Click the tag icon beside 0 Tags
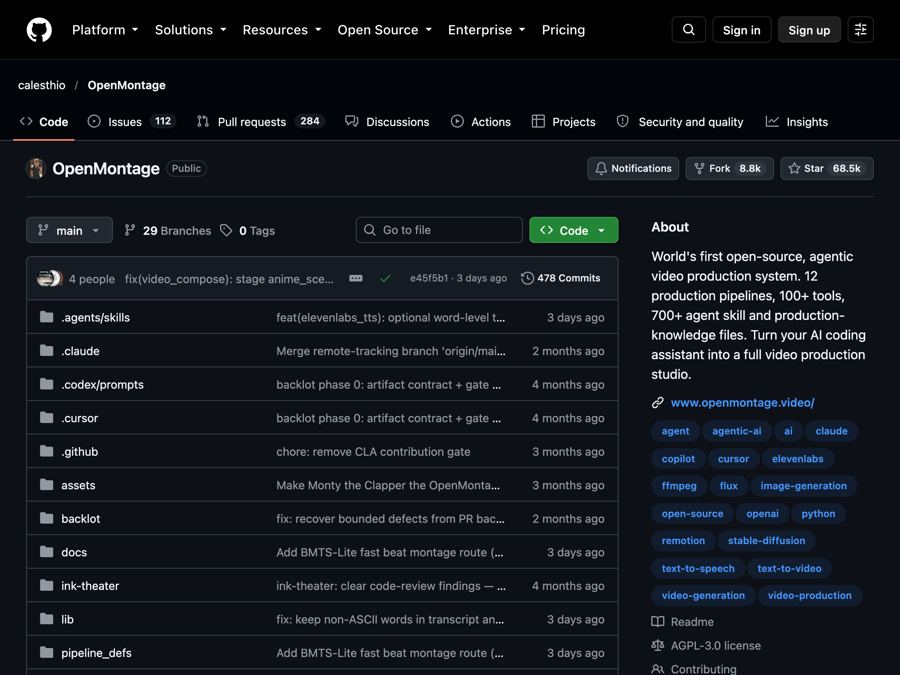The image size is (900, 675). (x=226, y=230)
